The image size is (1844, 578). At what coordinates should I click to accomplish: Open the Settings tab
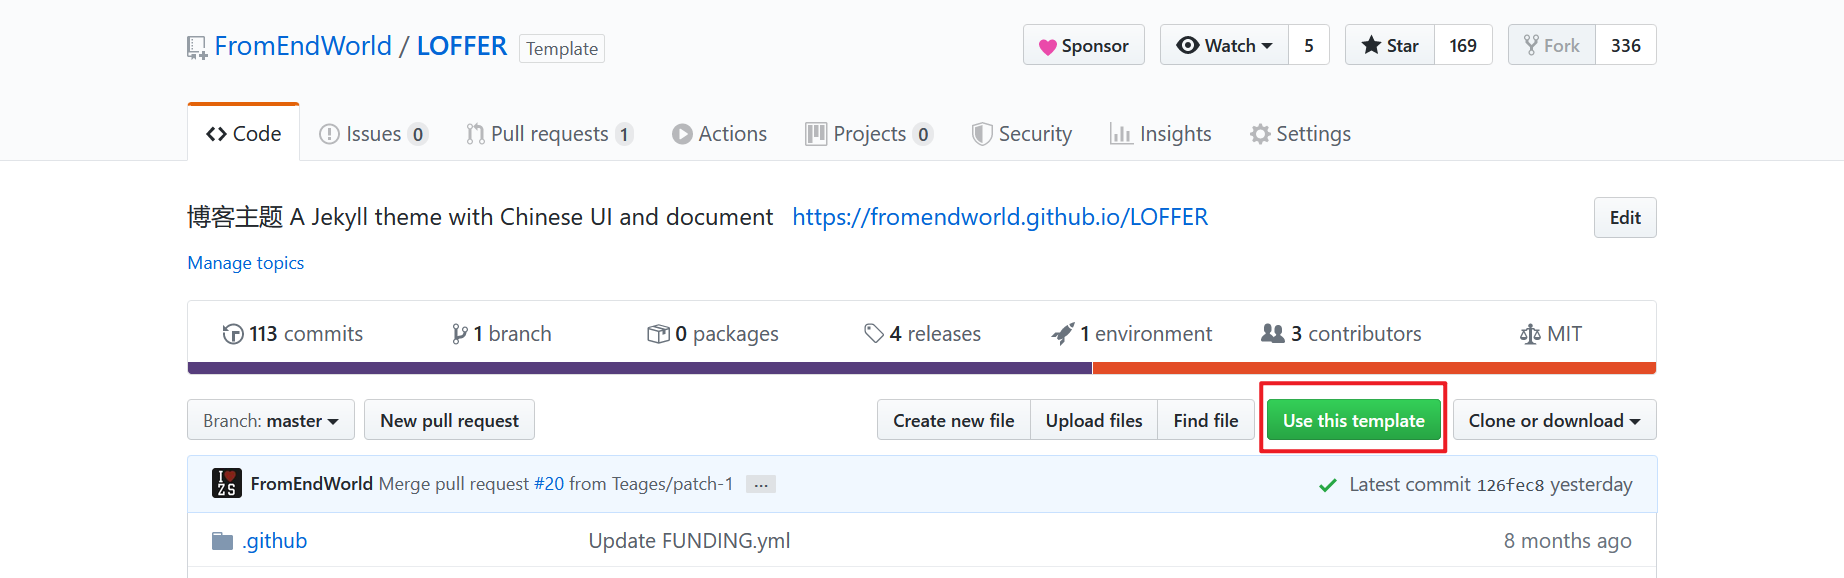(x=1300, y=134)
